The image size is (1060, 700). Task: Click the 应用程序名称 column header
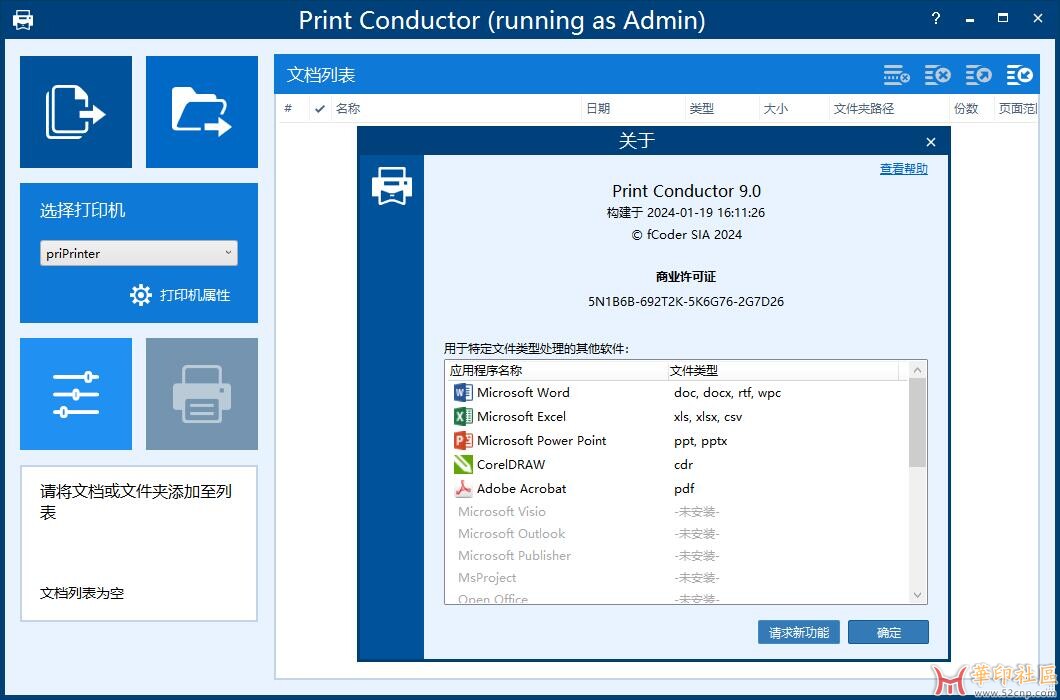(556, 371)
